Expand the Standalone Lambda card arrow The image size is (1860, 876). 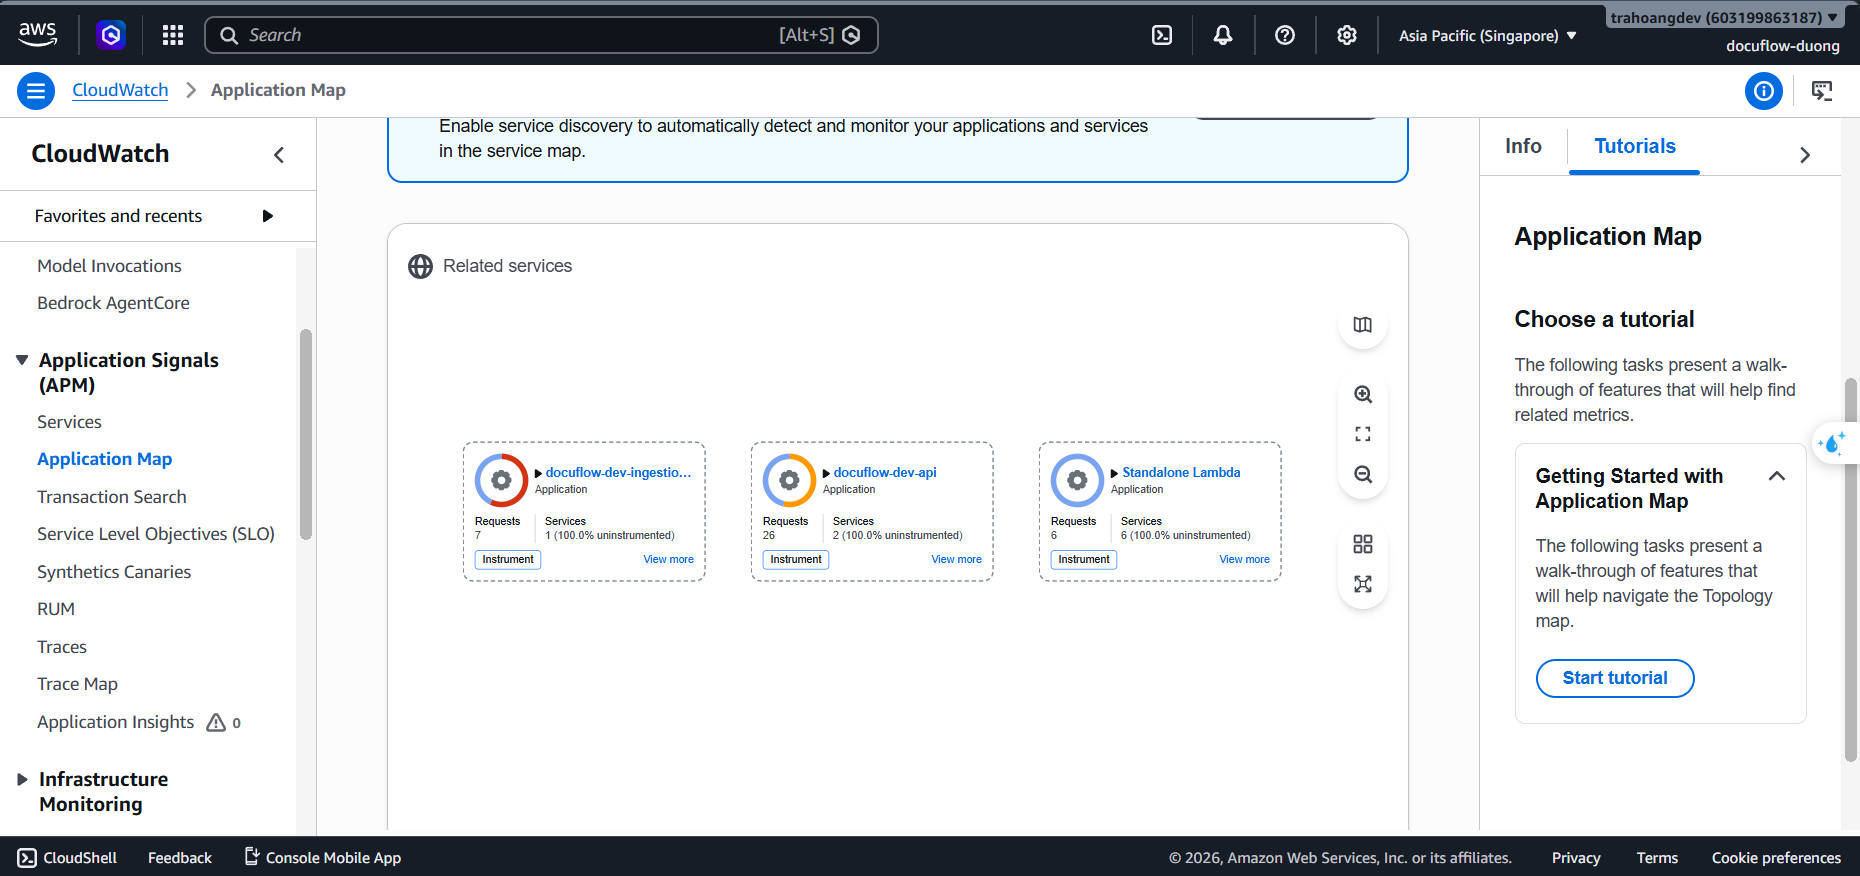point(1114,473)
